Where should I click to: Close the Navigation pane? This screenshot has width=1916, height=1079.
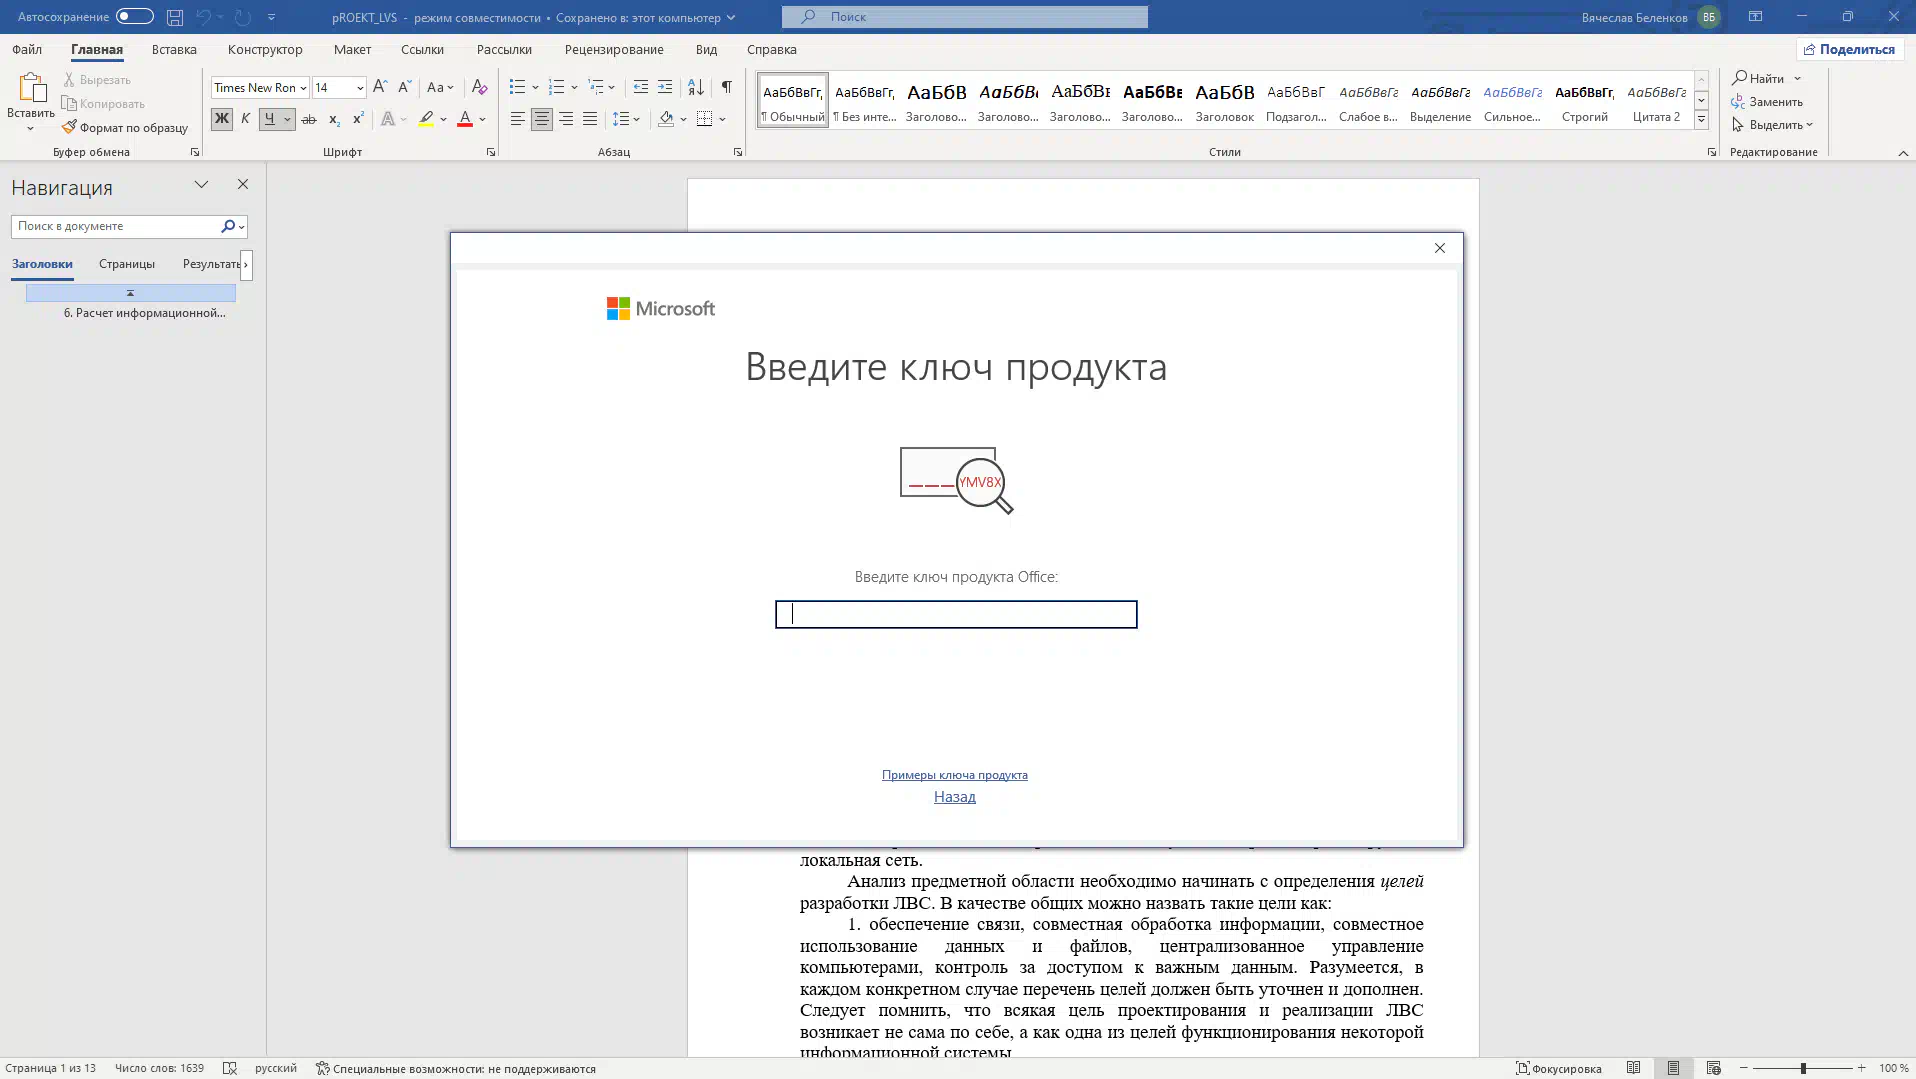(x=242, y=184)
